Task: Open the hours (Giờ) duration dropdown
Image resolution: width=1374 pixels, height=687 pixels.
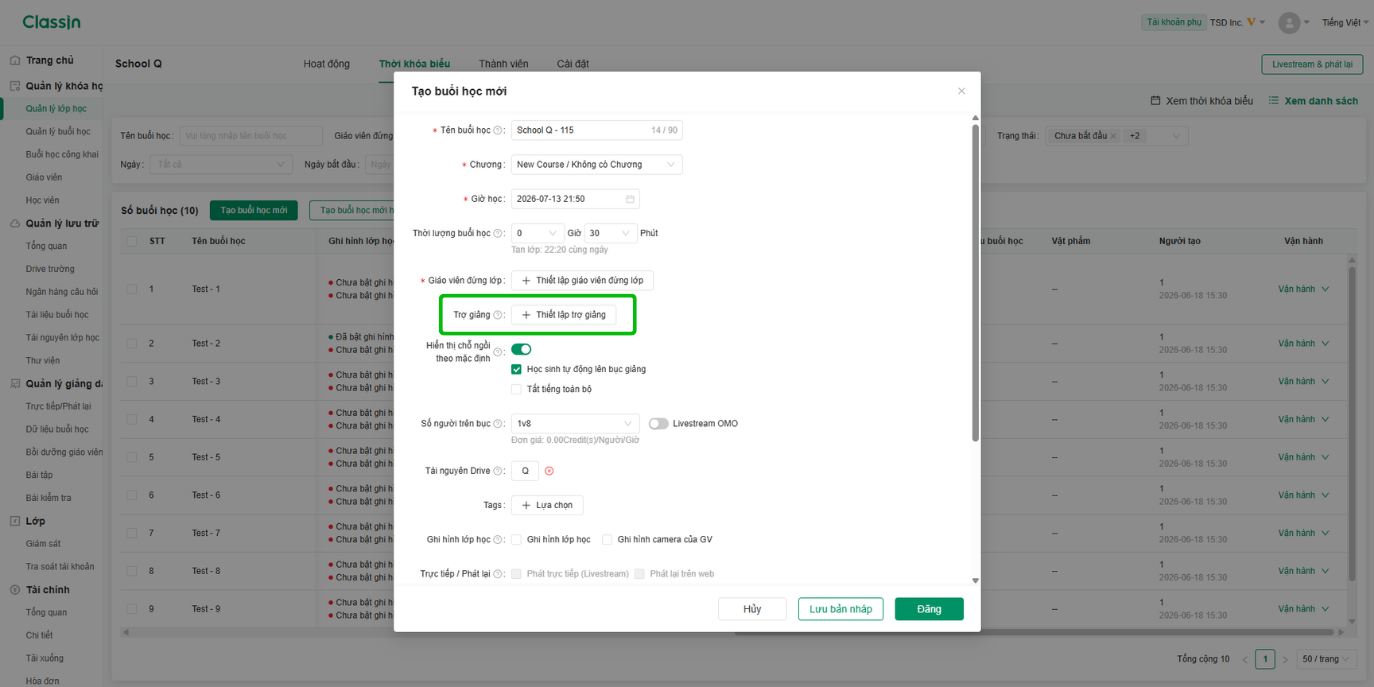Action: pos(538,233)
